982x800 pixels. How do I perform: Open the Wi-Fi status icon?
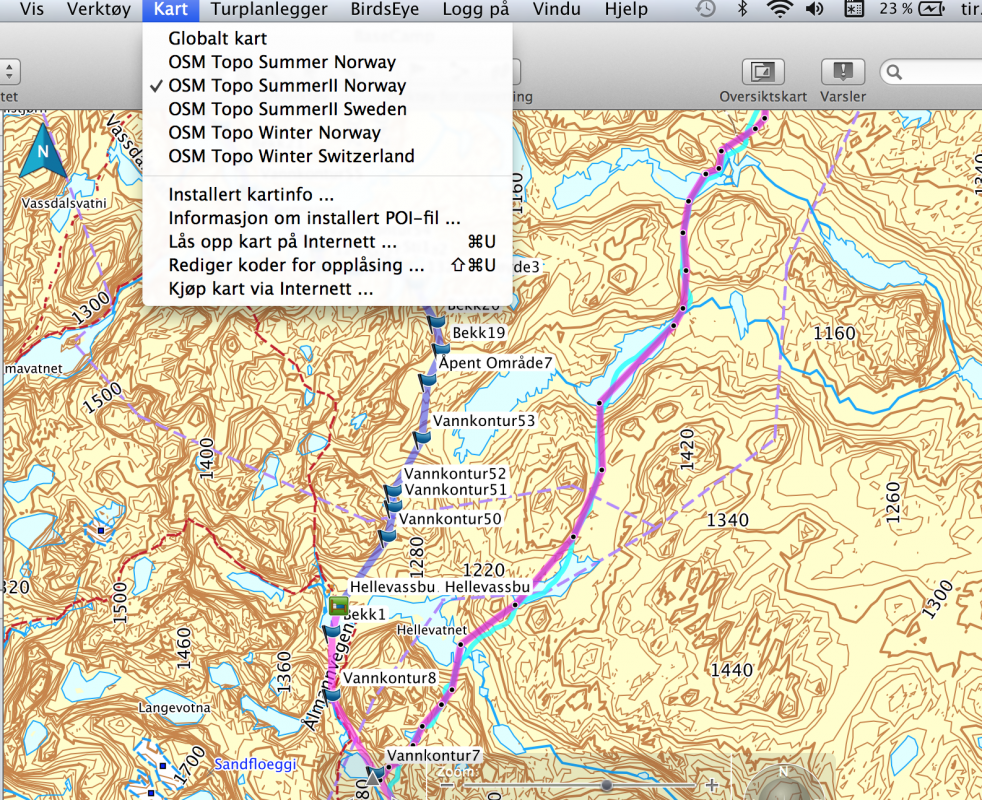pyautogui.click(x=778, y=10)
